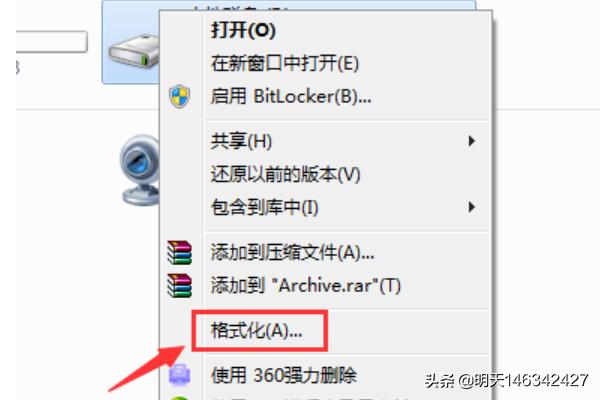Click the BitLocker shield icon
The height and width of the screenshot is (400, 600).
[179, 96]
